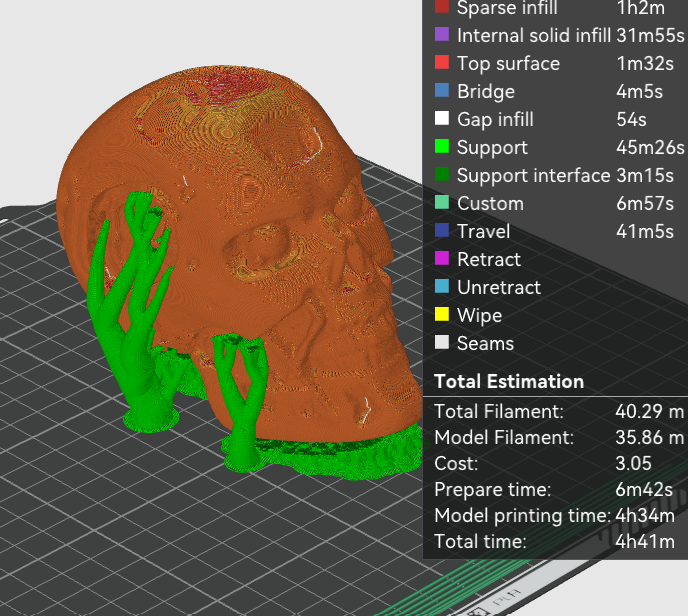Click the Cost value 3.05
Viewport: 688px width, 616px height.
coord(633,463)
